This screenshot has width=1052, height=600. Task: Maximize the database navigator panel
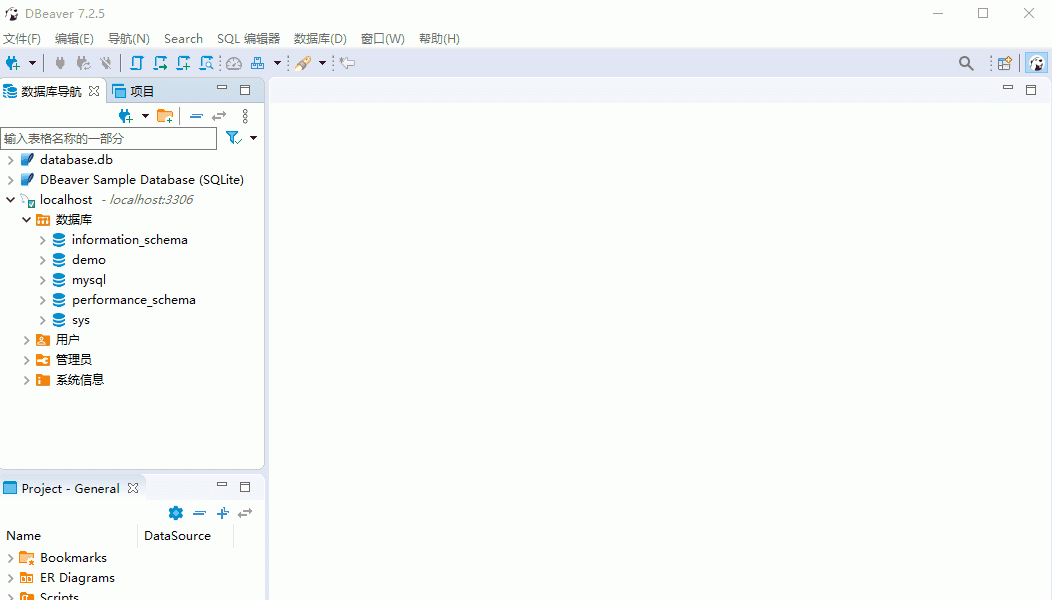245,90
